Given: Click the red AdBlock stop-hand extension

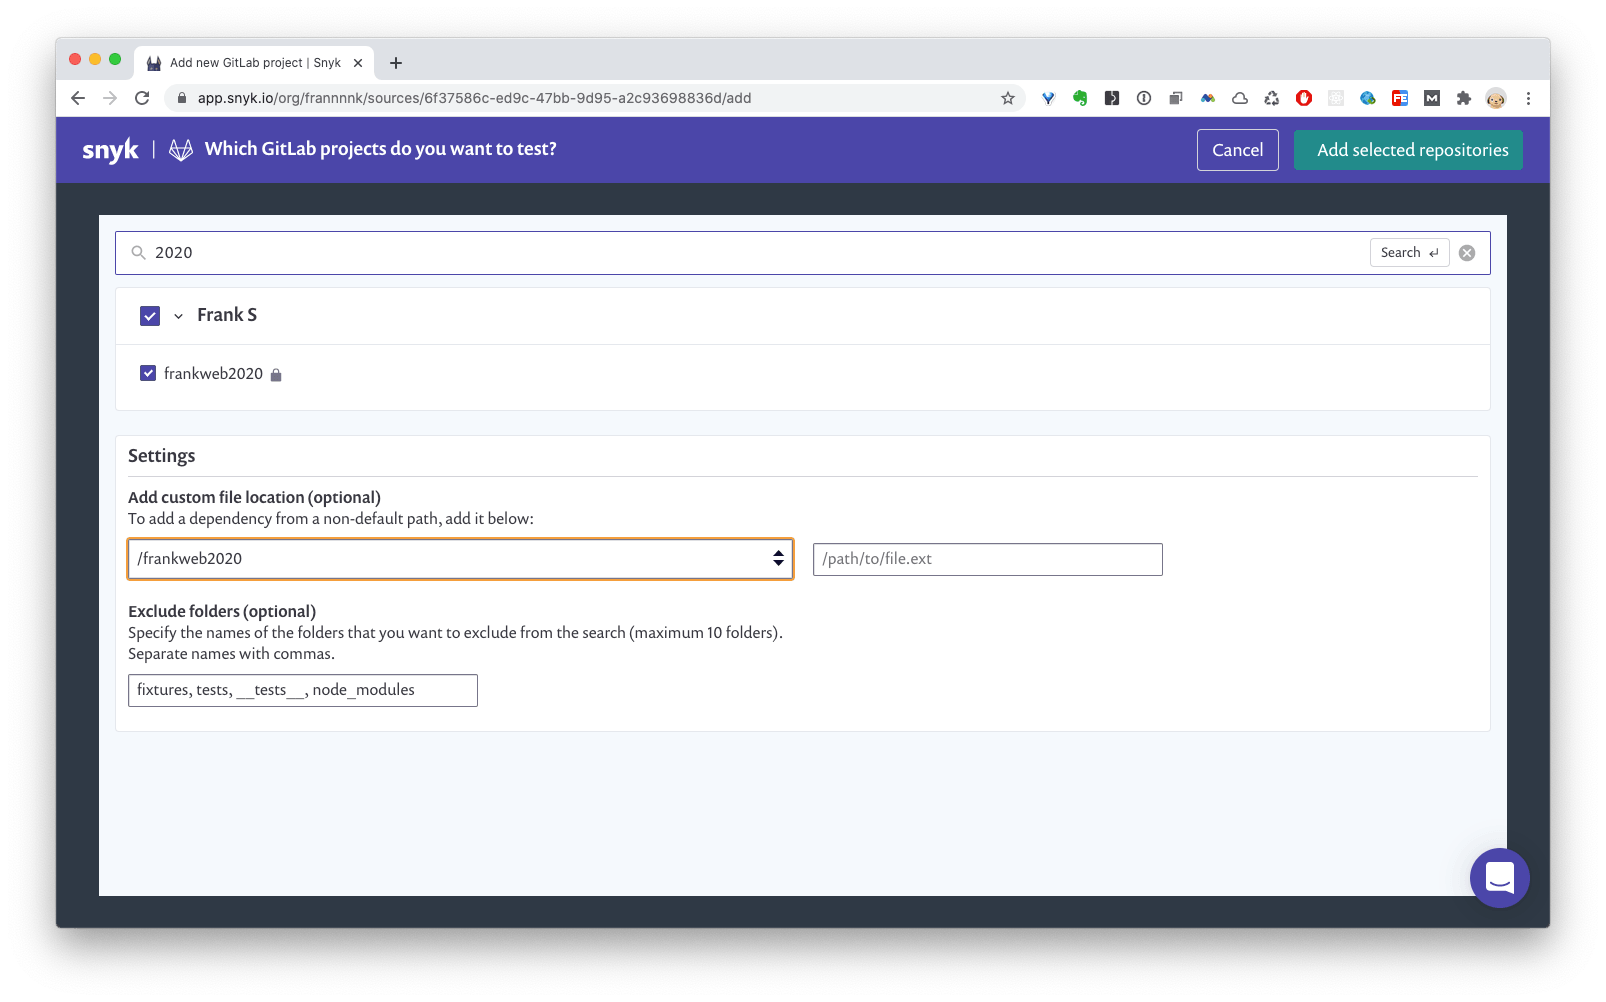Looking at the screenshot, I should (x=1304, y=98).
